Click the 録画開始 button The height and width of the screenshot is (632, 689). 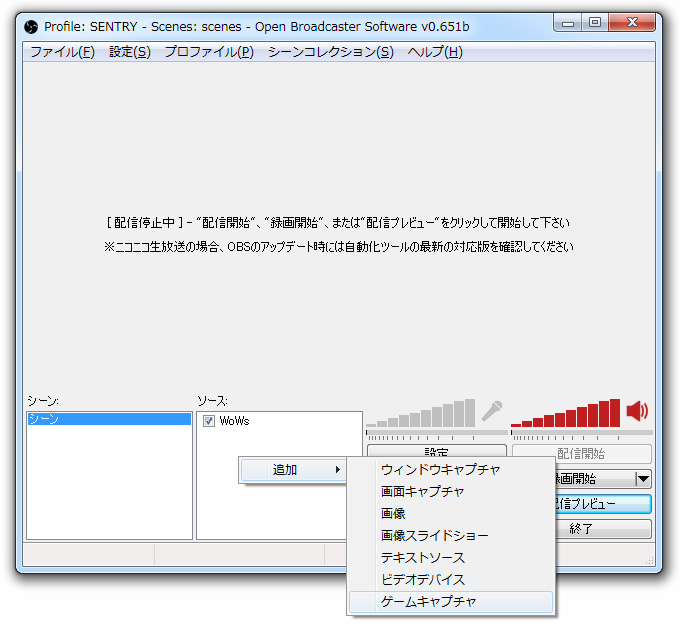[595, 479]
